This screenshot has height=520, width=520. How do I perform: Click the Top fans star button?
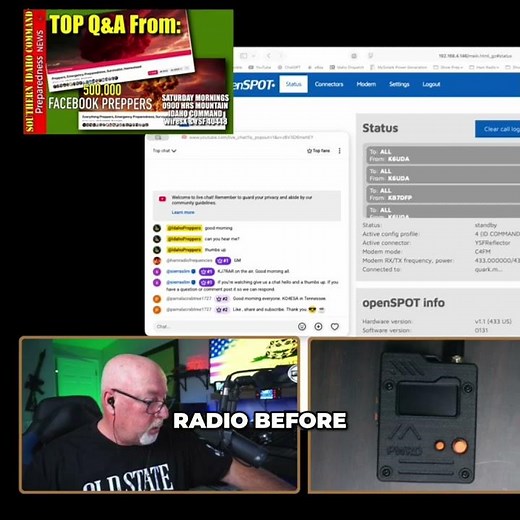click(x=318, y=151)
